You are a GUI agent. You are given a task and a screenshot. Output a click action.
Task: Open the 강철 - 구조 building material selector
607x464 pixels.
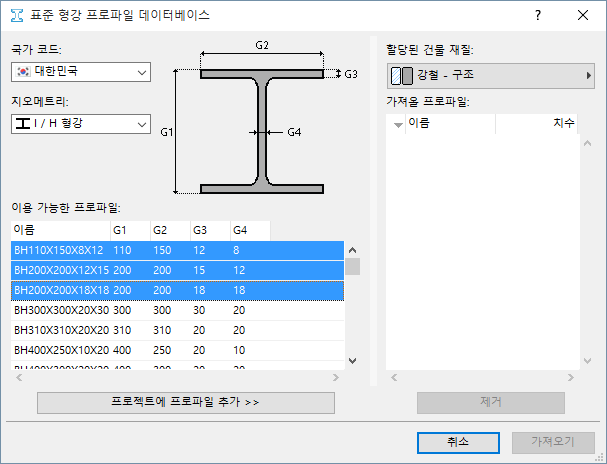point(490,76)
